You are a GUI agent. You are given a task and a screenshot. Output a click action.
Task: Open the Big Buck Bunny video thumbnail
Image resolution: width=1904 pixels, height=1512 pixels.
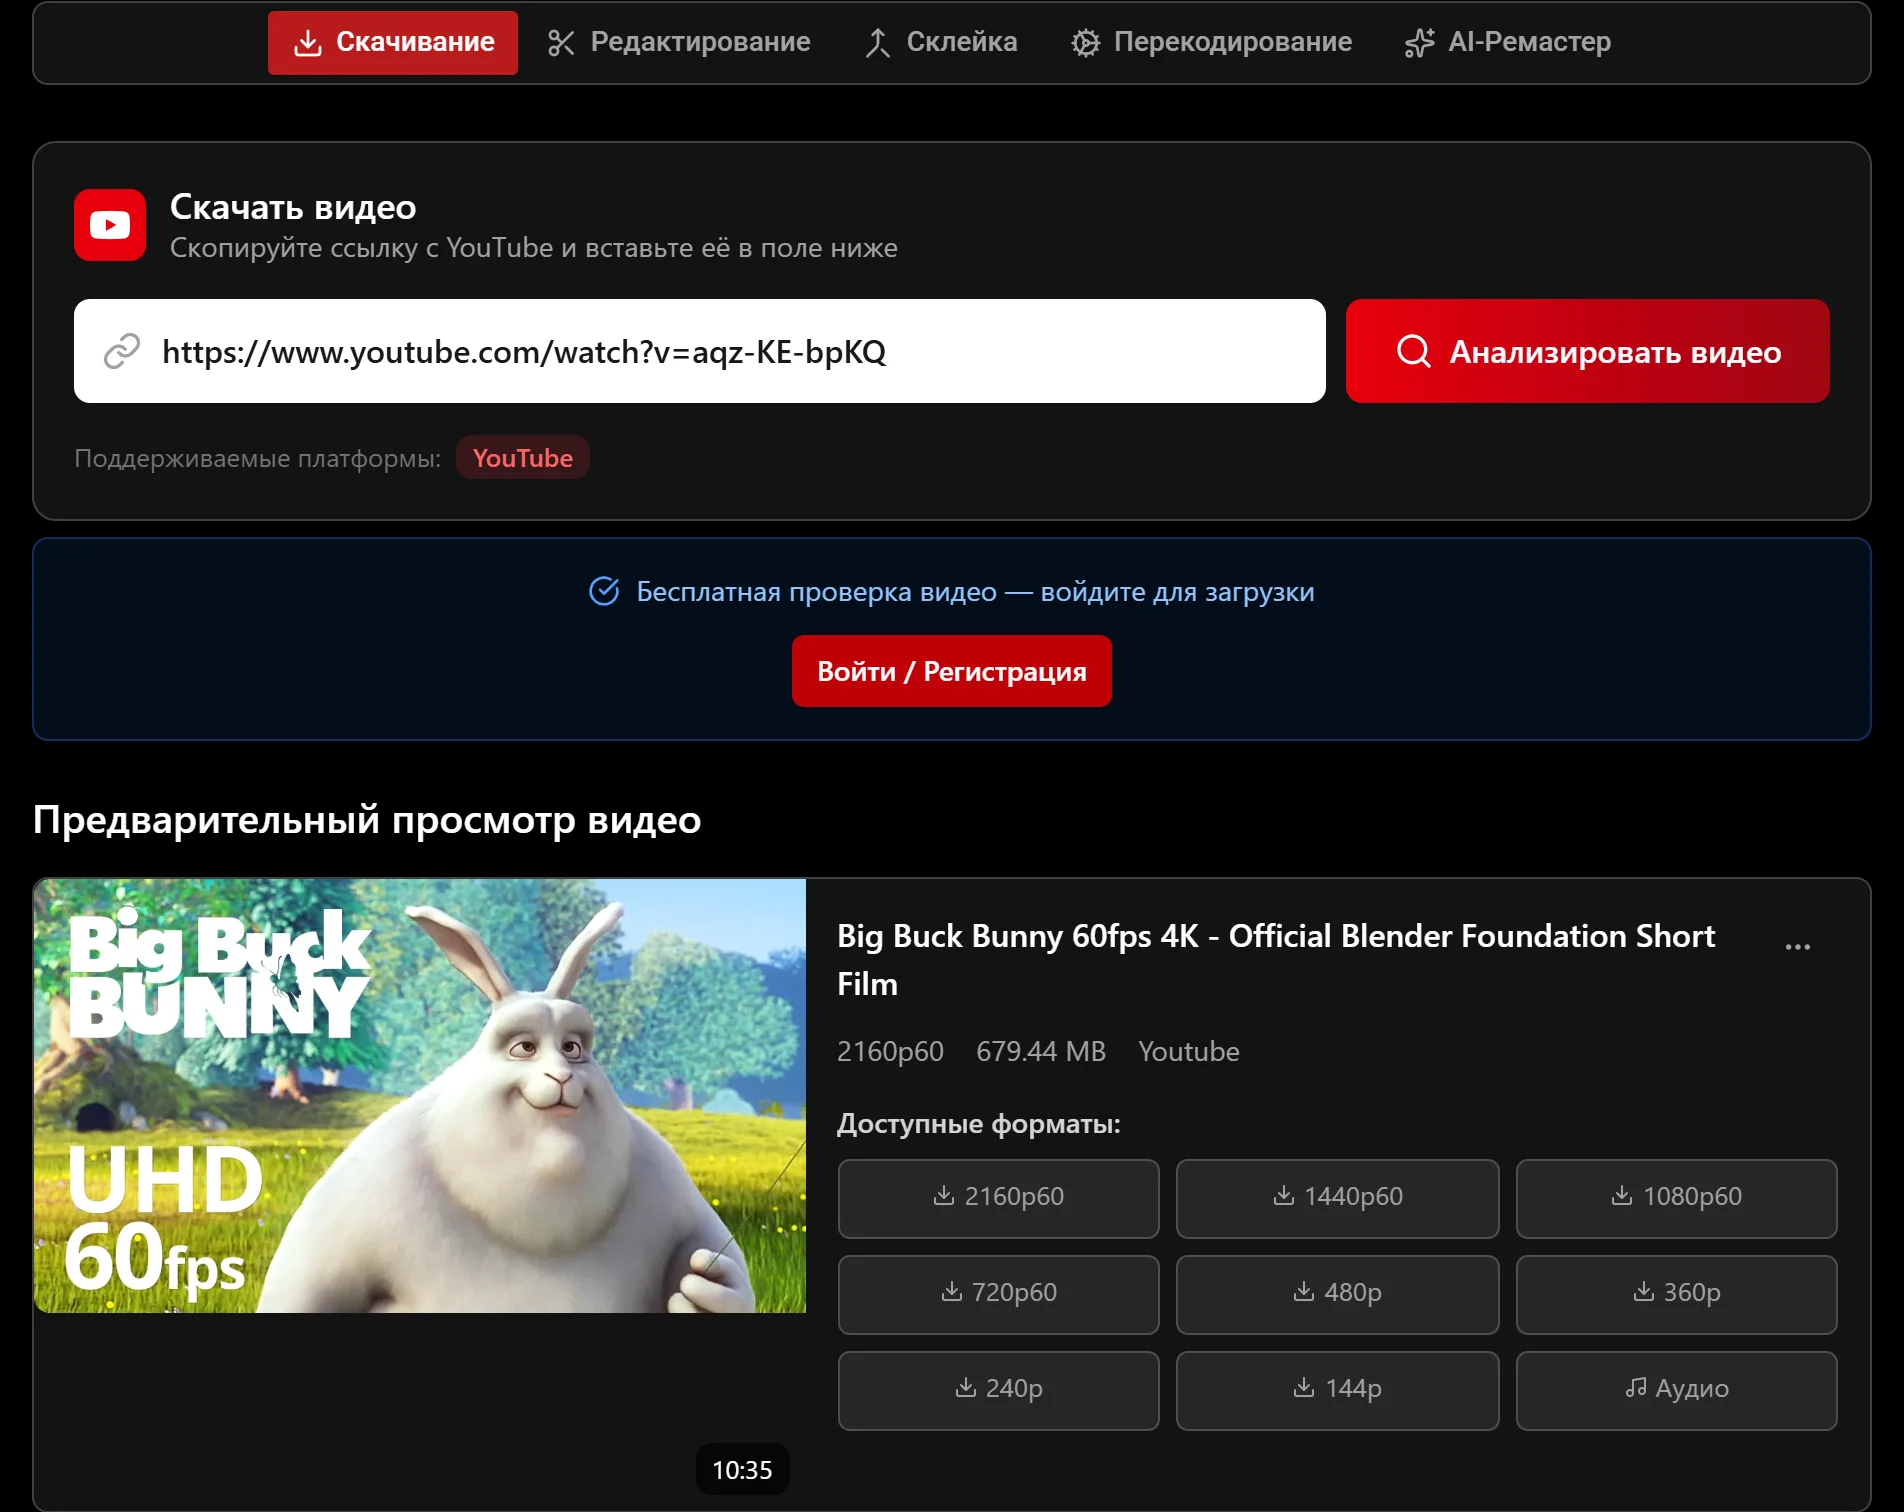(x=420, y=1096)
